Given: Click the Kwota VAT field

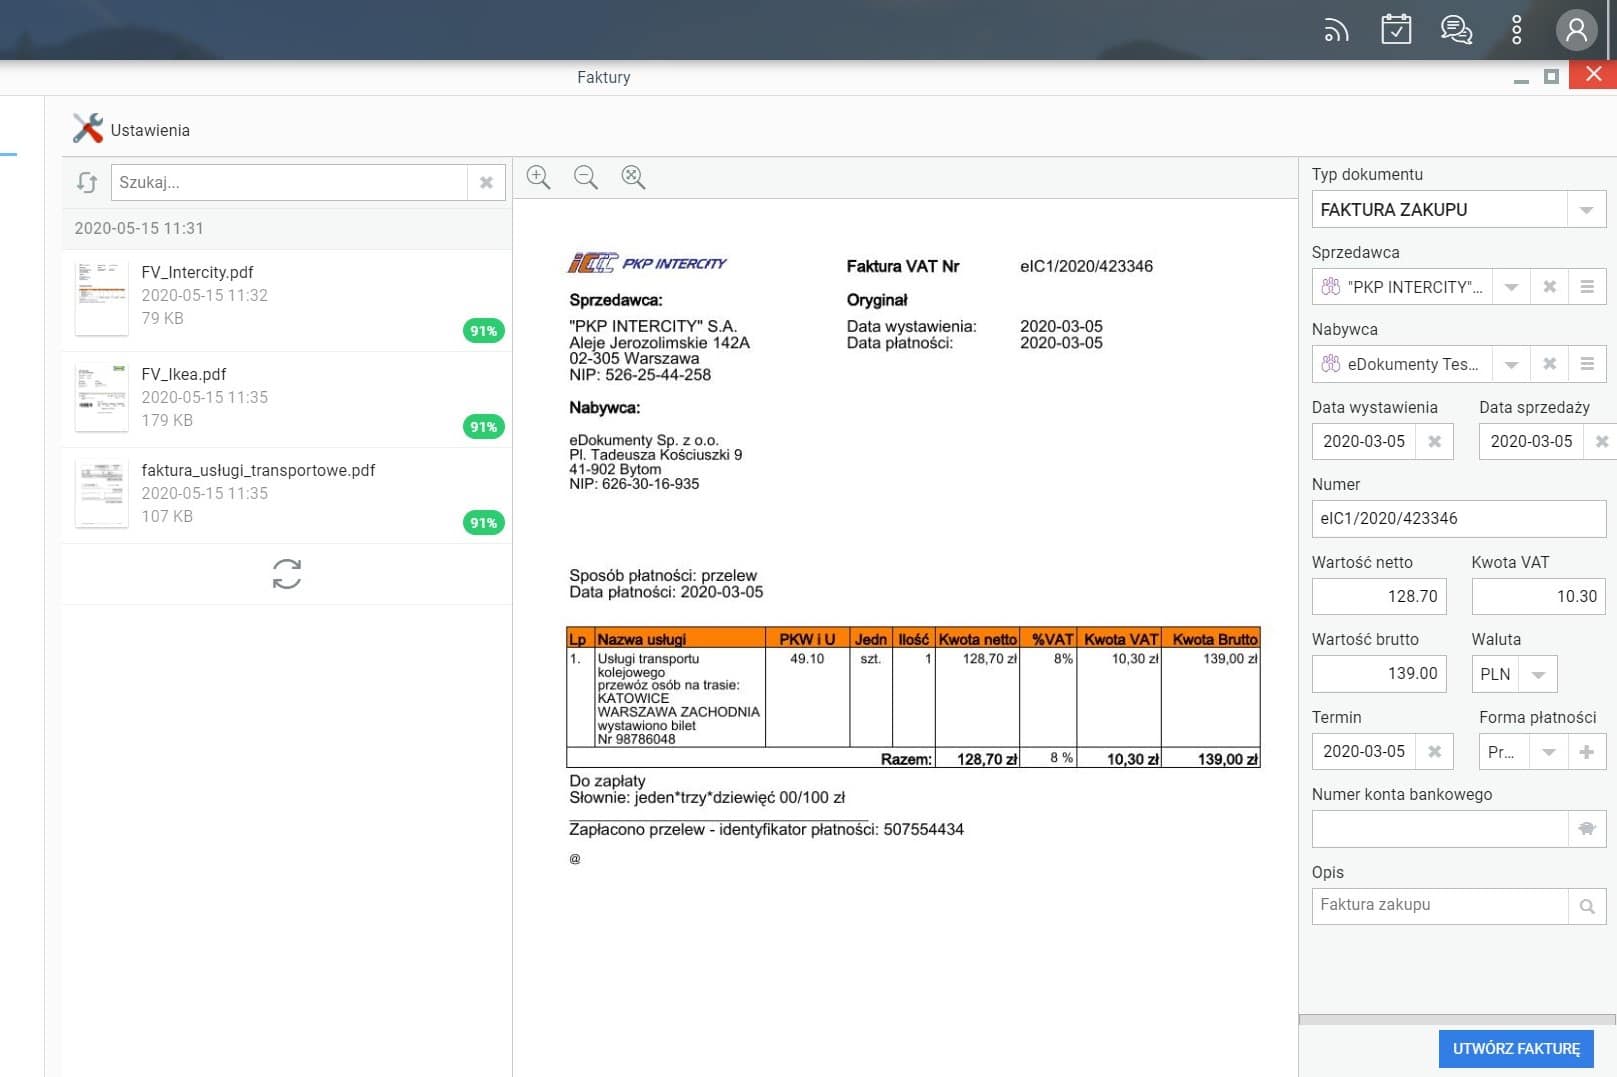Looking at the screenshot, I should tap(1538, 596).
